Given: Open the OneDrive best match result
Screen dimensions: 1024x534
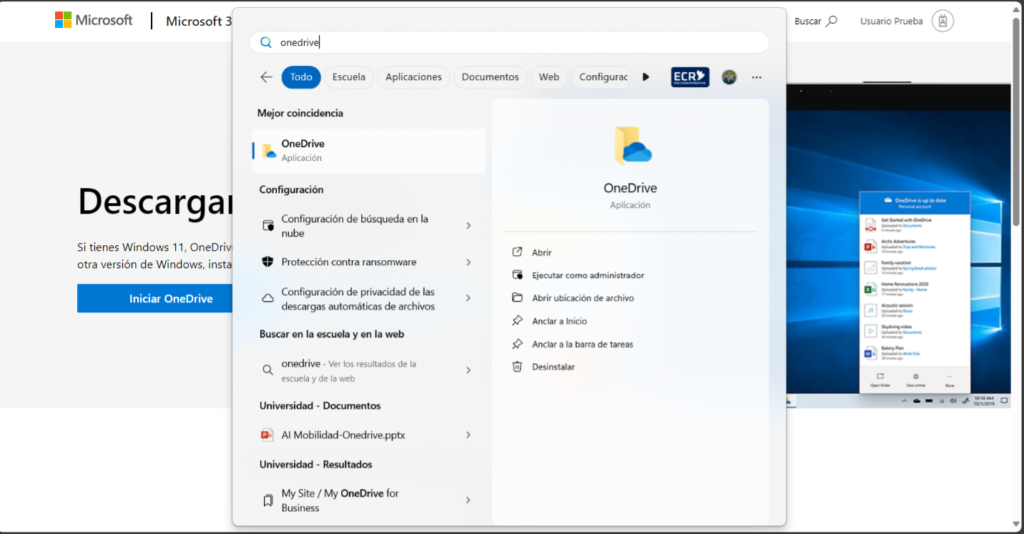Looking at the screenshot, I should (368, 150).
